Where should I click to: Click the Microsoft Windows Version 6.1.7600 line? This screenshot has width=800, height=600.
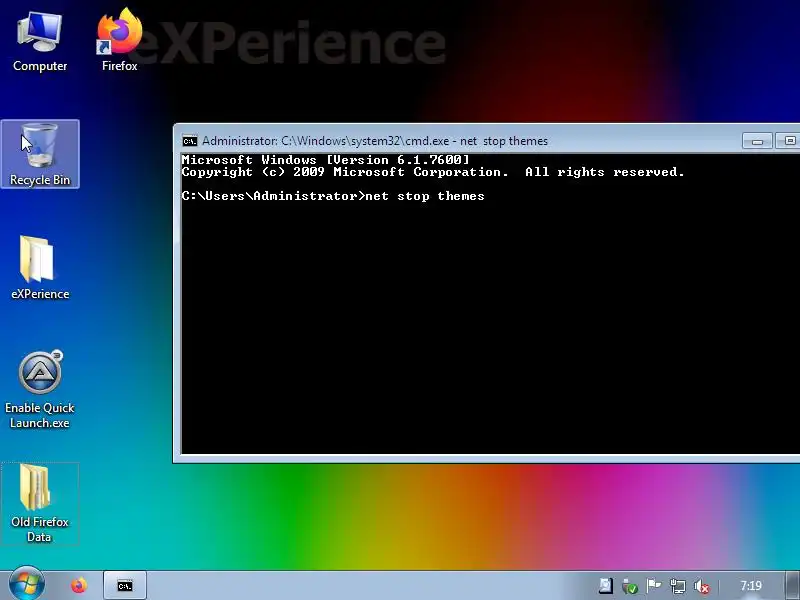[x=325, y=160]
